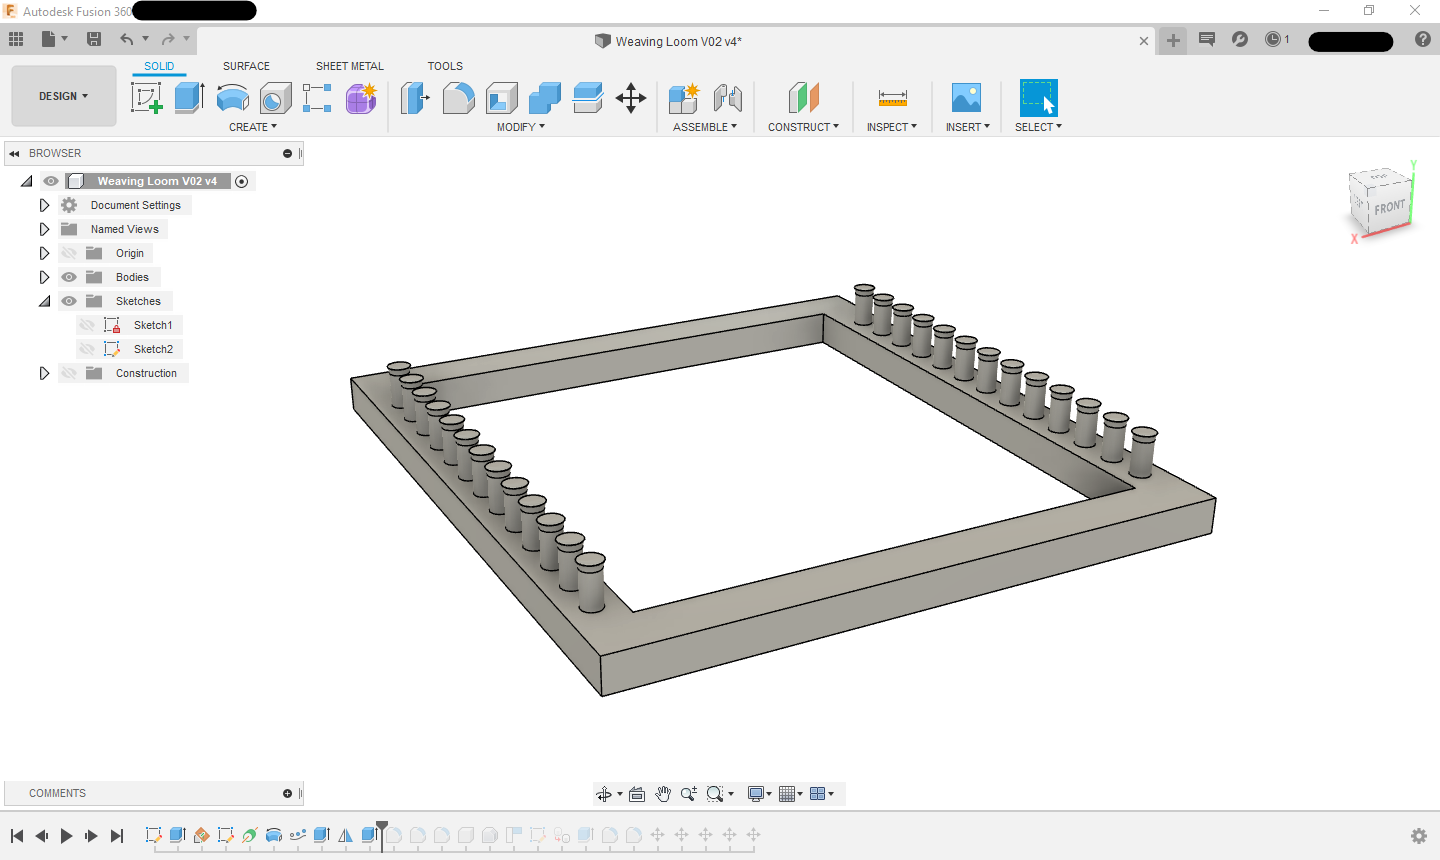The height and width of the screenshot is (860, 1440).
Task: Select the Revolve tool
Action: tap(232, 98)
